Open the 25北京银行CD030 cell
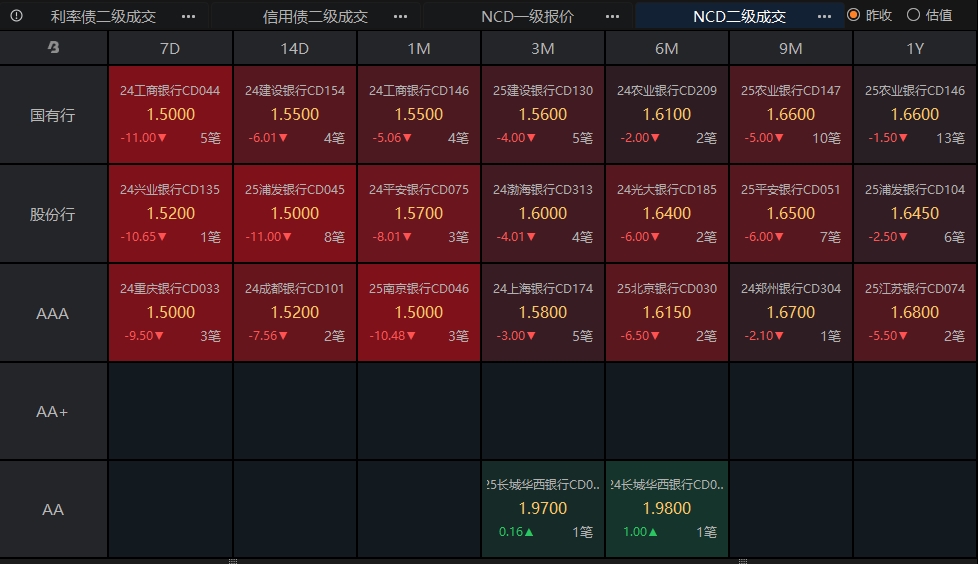Viewport: 978px width, 564px height. (x=667, y=313)
